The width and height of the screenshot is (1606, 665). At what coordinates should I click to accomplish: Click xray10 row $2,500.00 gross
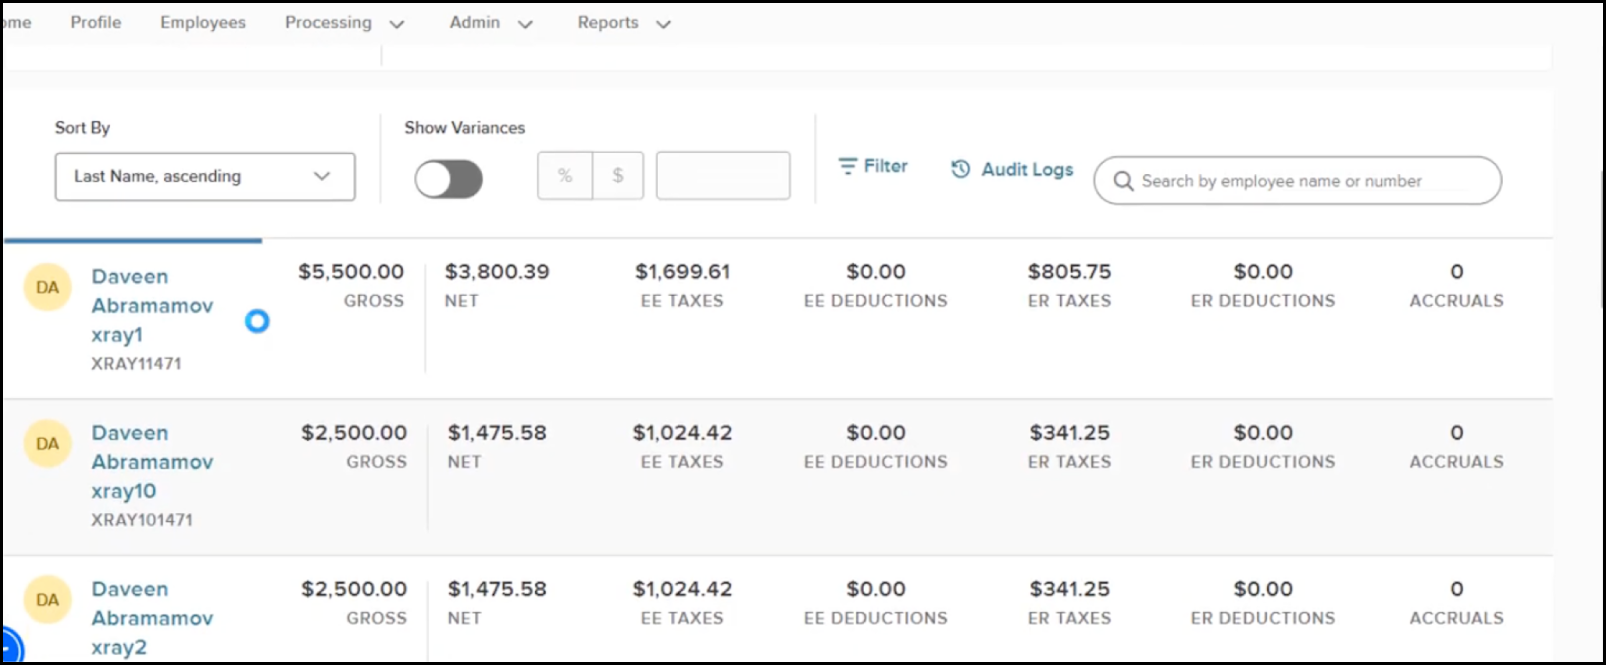click(354, 433)
